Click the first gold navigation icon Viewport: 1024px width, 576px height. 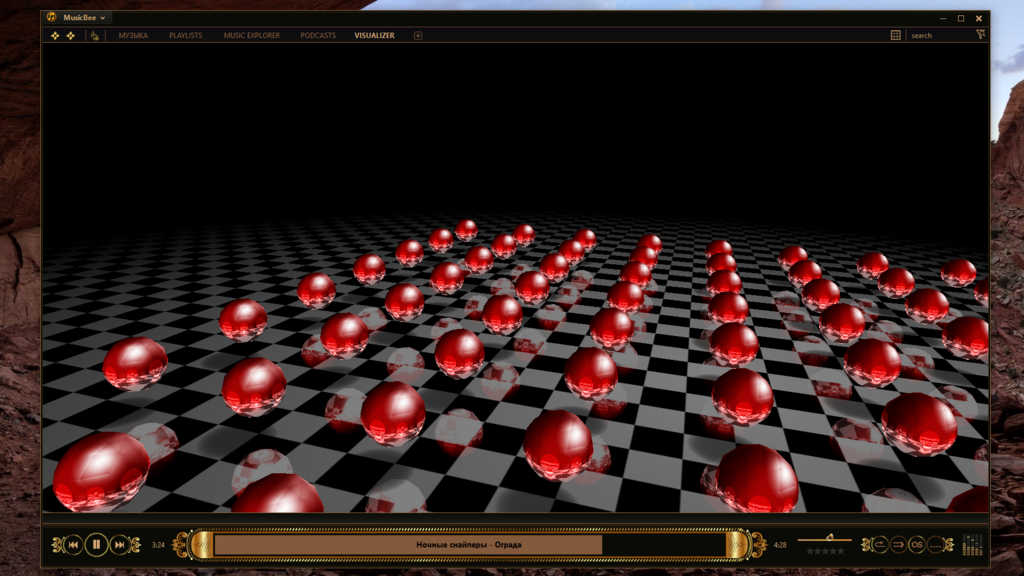point(55,36)
